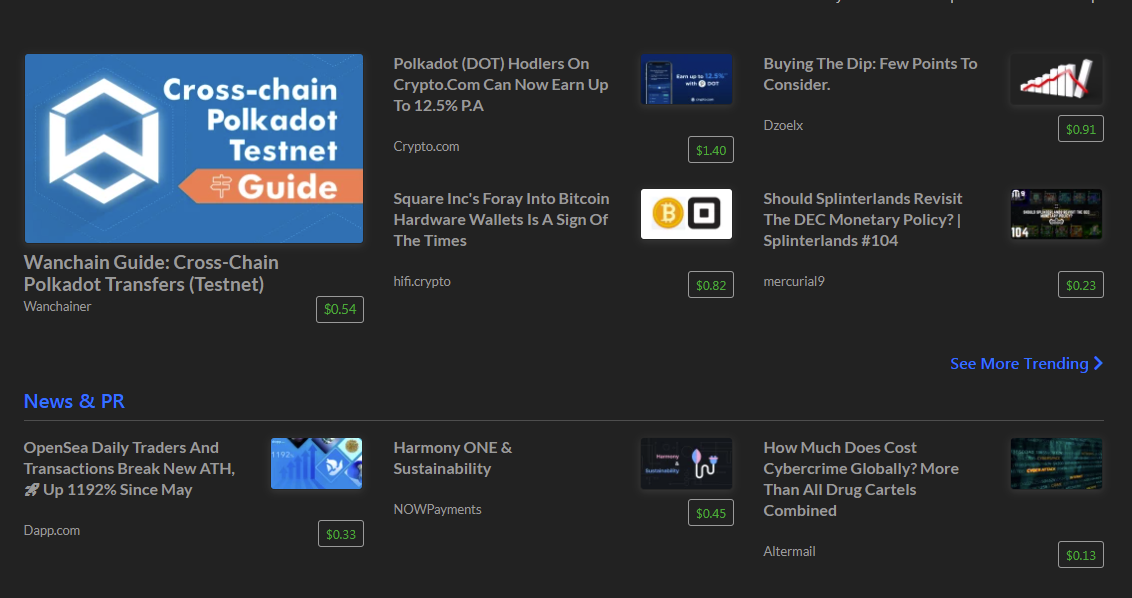The image size is (1132, 598).
Task: Open the 'News & PR' section heading
Action: point(74,401)
